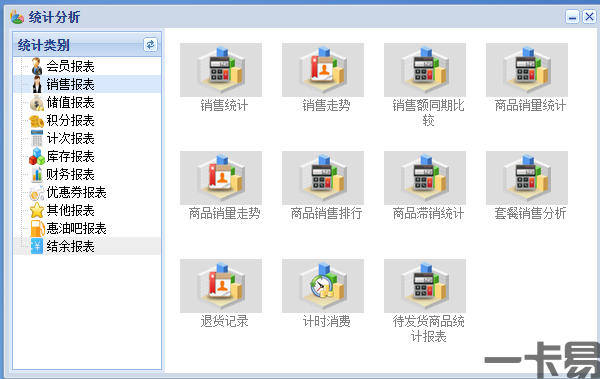This screenshot has width=600, height=379.
Task: Click the 销售走势 text label
Action: point(326,105)
